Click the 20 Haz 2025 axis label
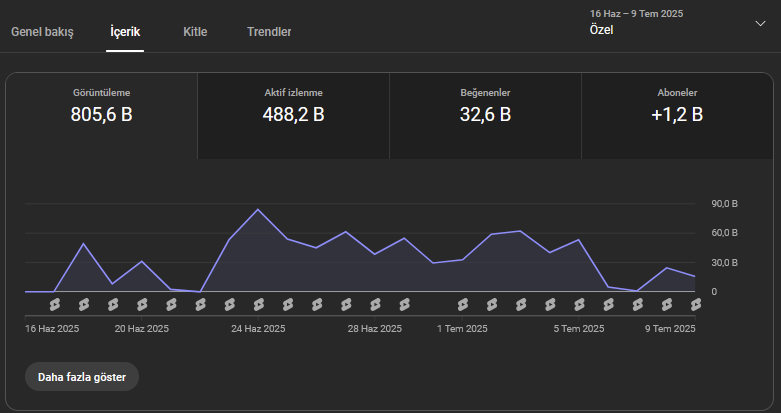Screen dimensions: 781x413 (142, 329)
